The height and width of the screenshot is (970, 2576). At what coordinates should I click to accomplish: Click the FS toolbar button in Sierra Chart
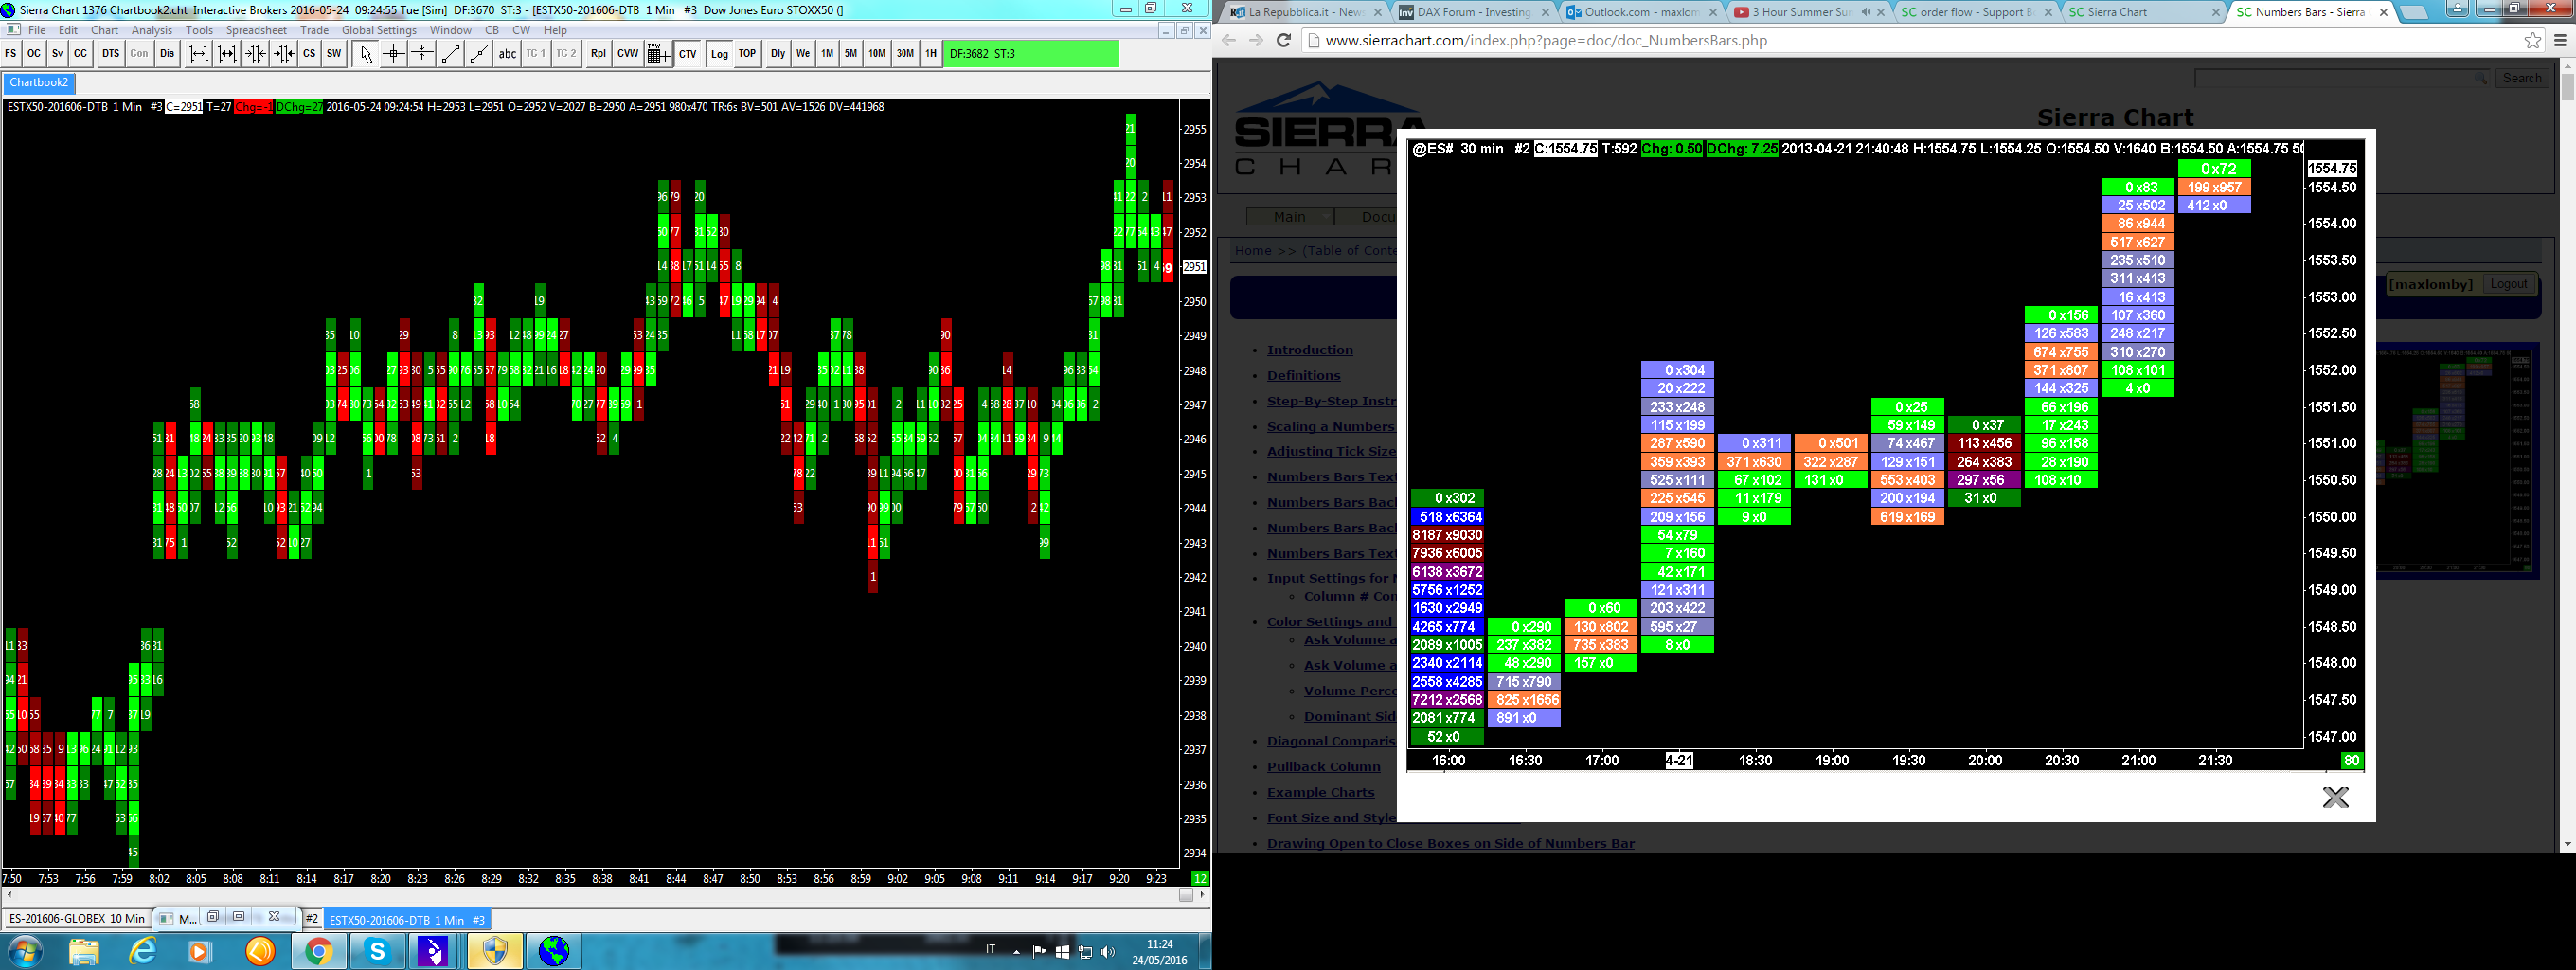coord(11,54)
